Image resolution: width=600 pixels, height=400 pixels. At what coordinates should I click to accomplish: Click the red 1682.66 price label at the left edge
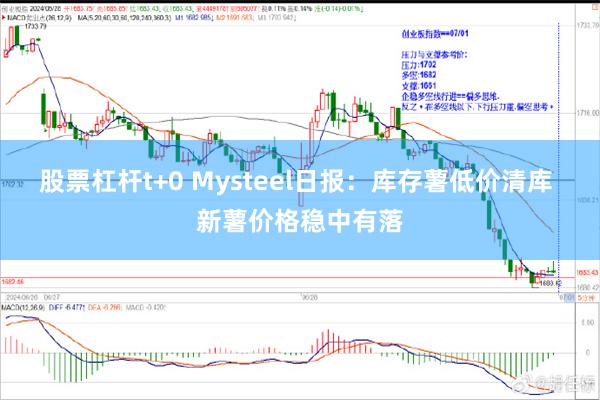click(13, 282)
